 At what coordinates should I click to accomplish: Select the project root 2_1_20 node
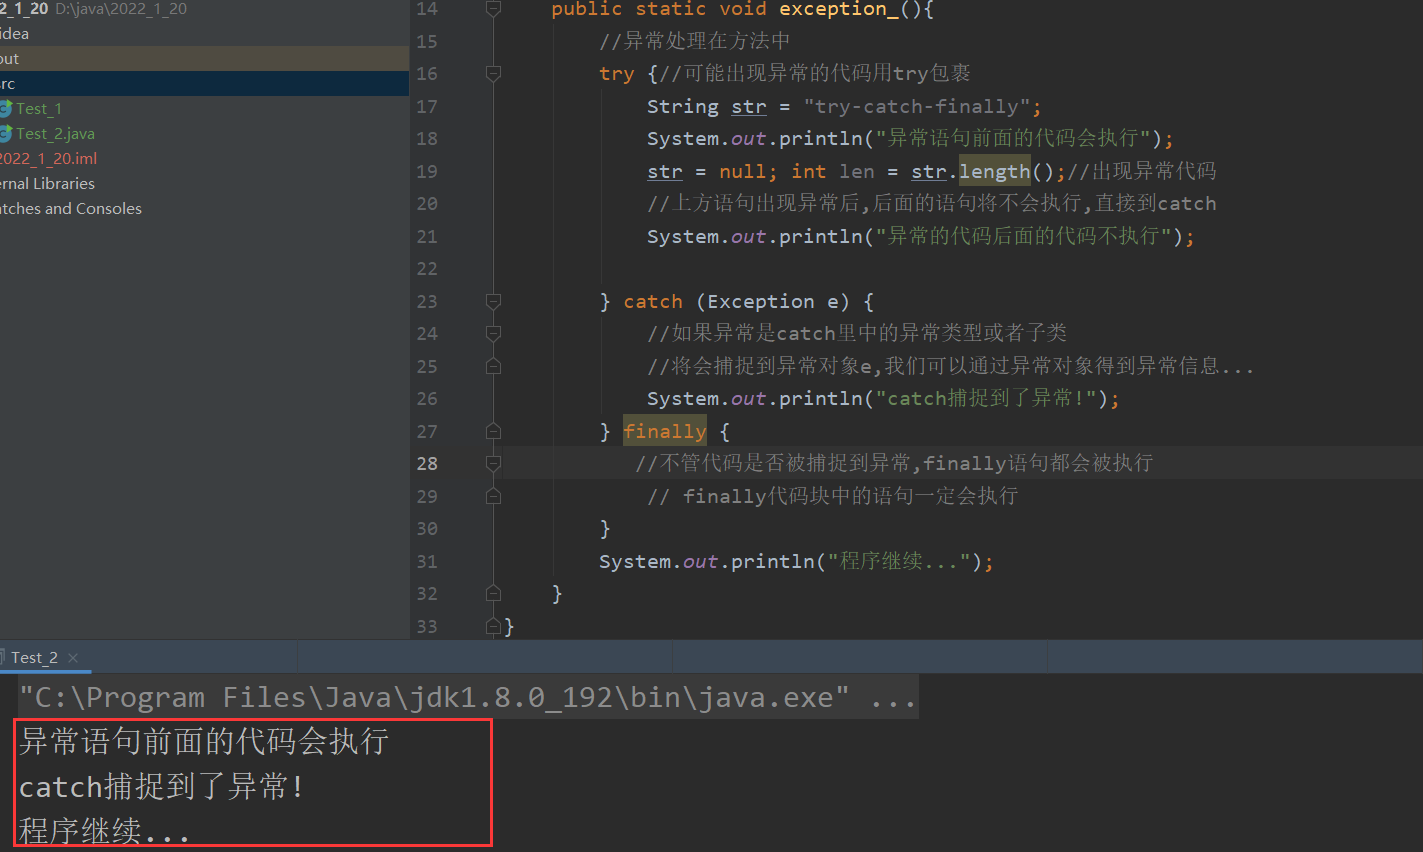(24, 9)
